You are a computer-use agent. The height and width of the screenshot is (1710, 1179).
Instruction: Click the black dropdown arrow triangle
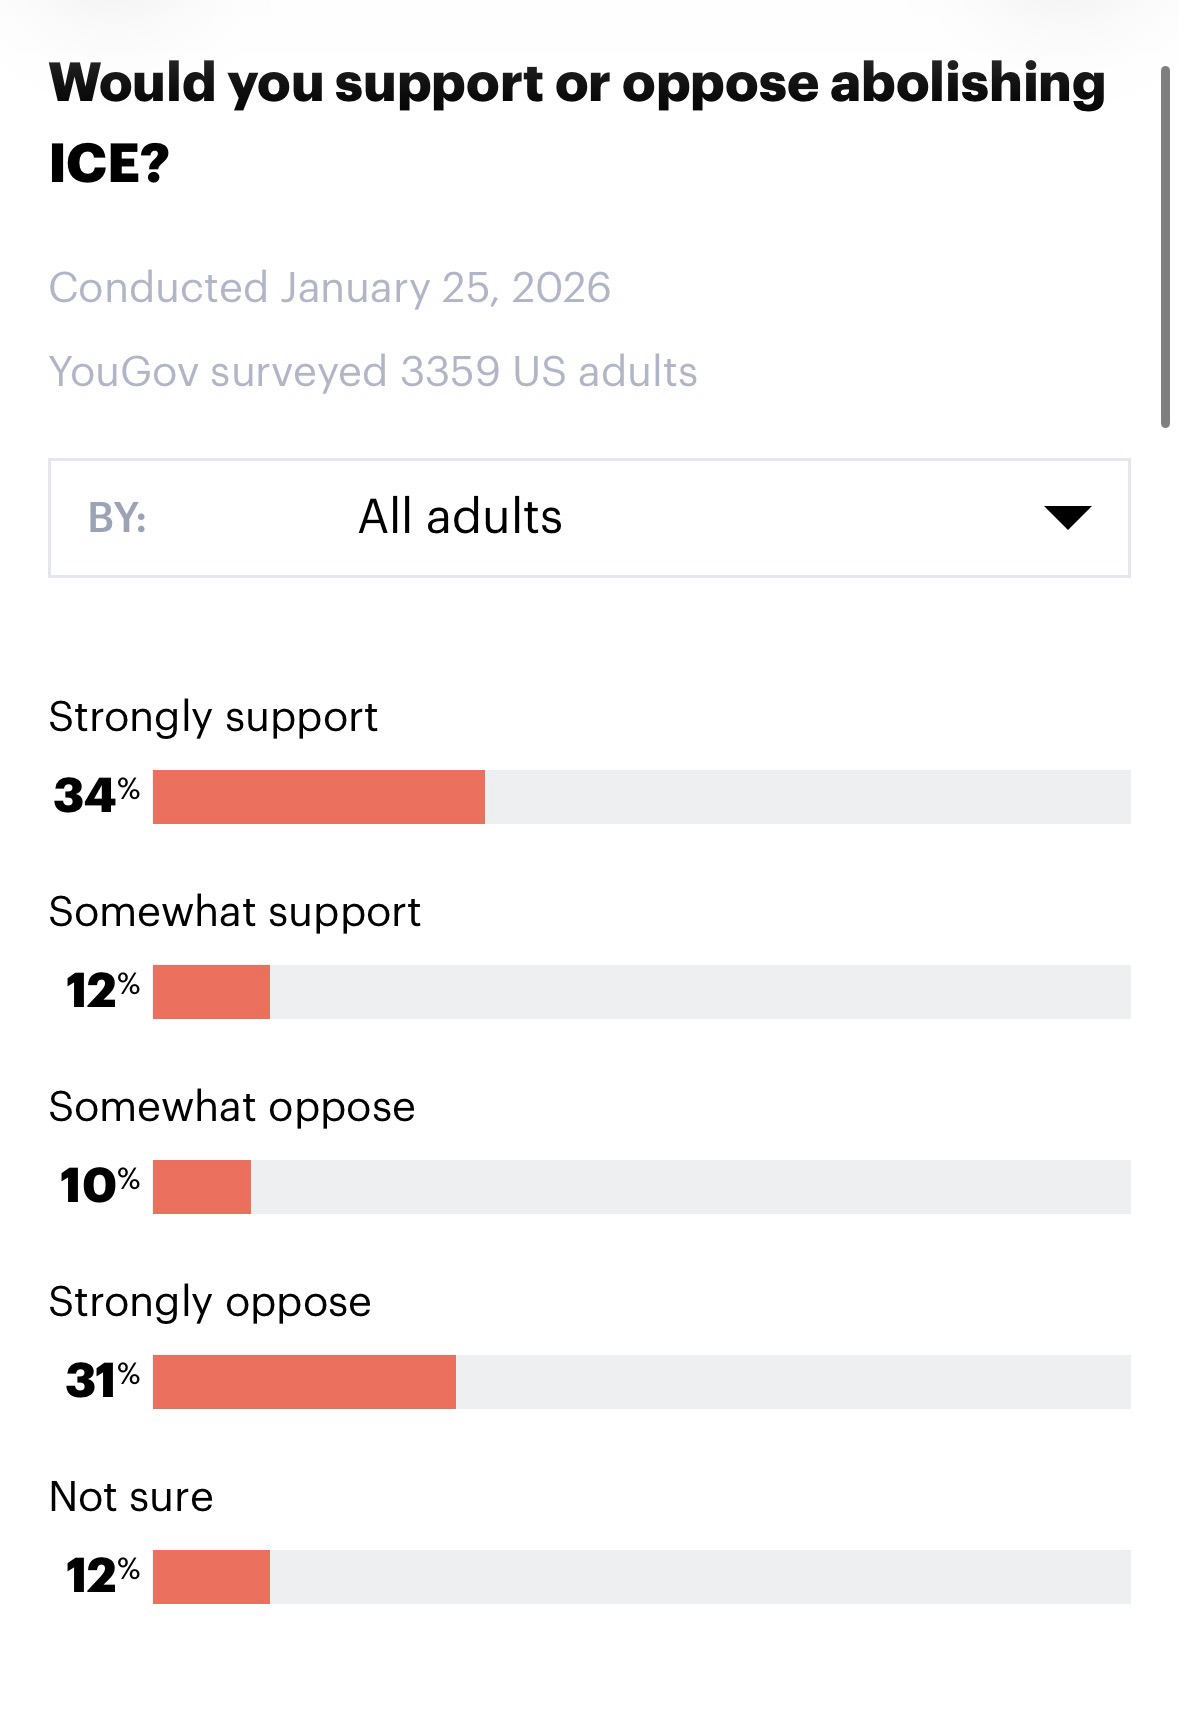tap(1067, 517)
